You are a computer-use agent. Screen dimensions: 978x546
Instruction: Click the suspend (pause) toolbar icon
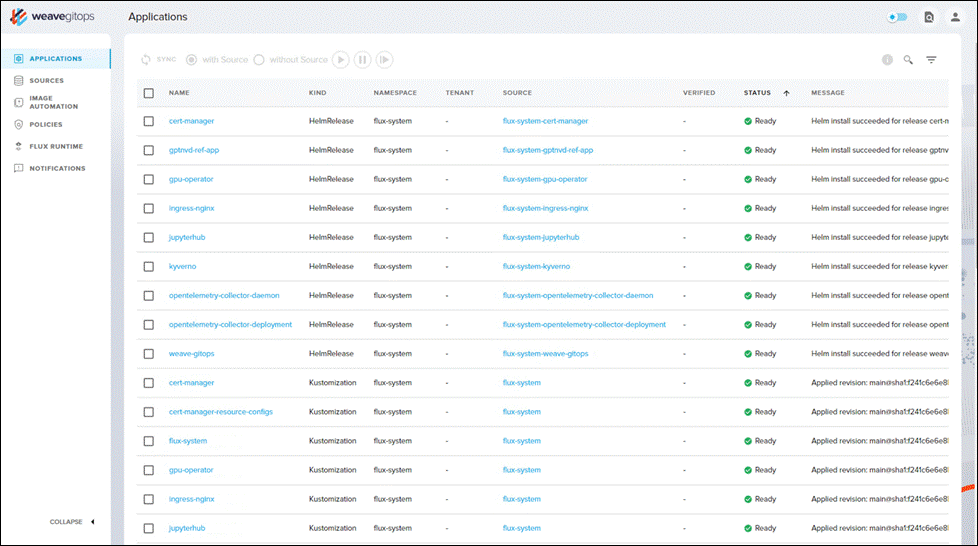(x=362, y=60)
